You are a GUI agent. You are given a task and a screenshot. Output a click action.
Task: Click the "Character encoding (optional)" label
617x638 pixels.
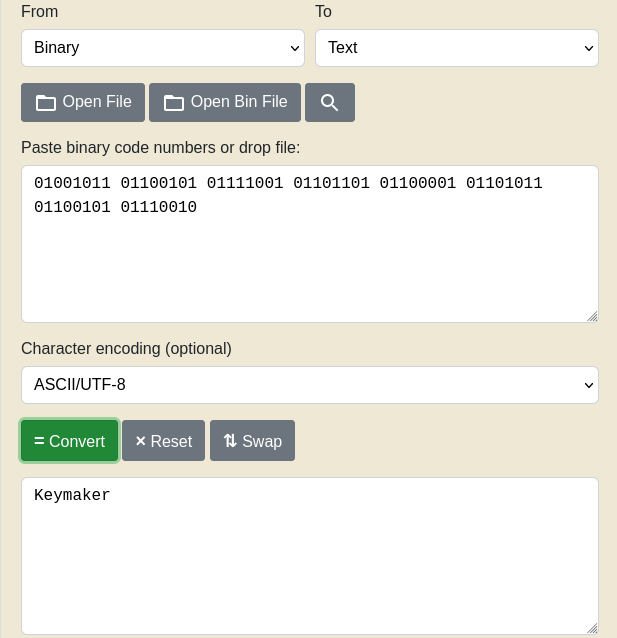pos(126,349)
